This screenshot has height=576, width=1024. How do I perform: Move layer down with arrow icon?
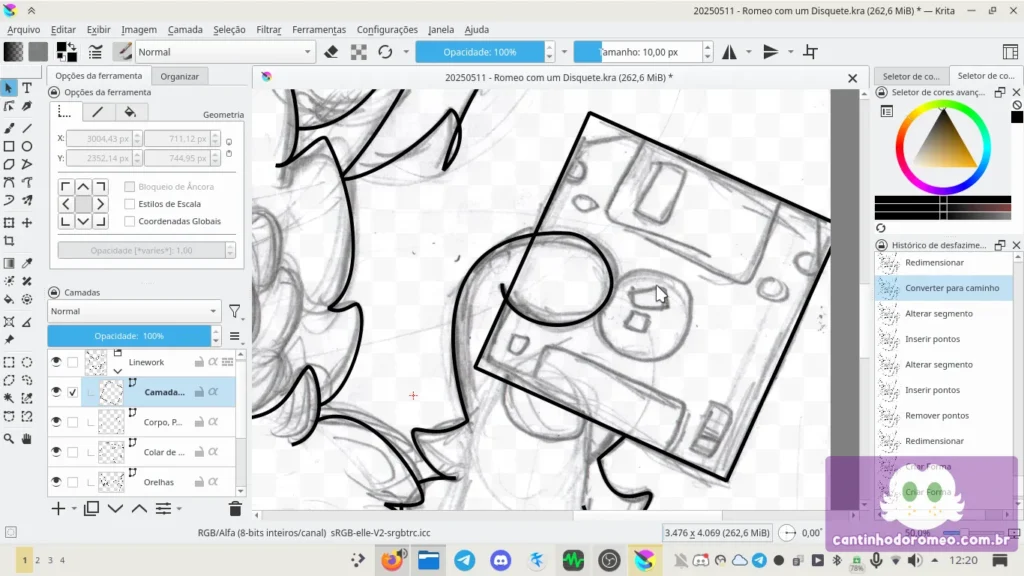click(x=116, y=508)
